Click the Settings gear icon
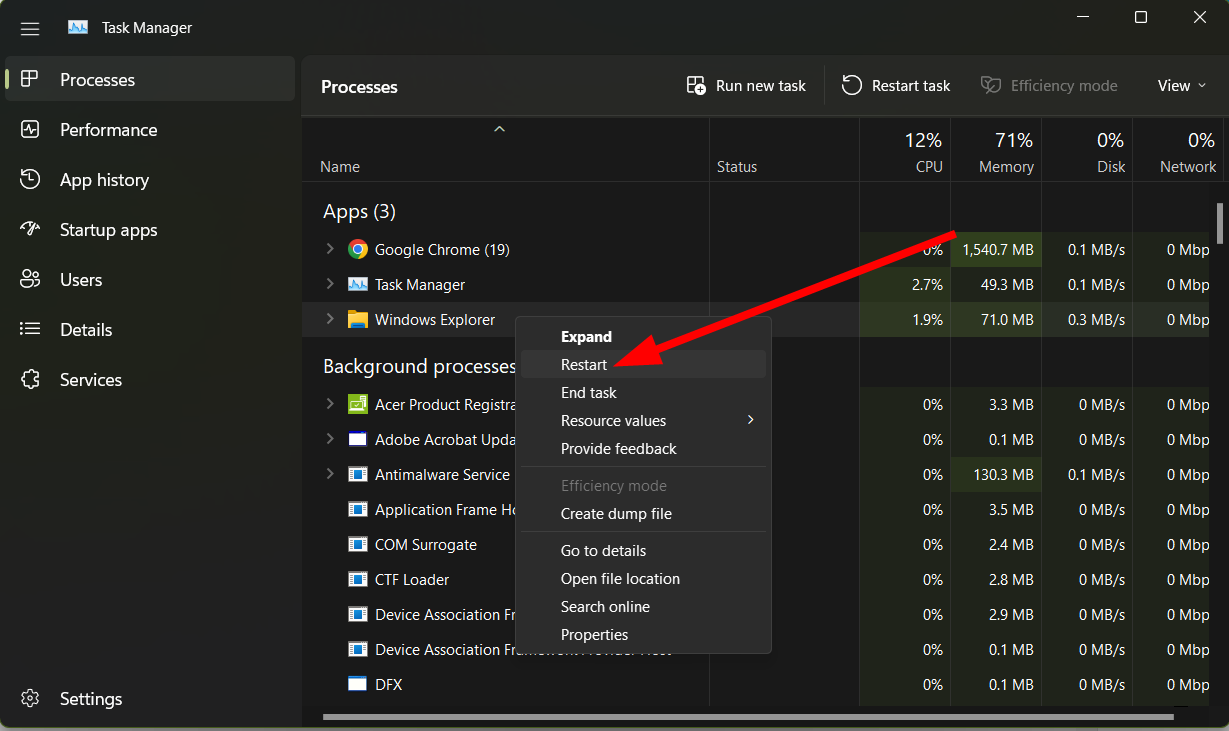 point(30,698)
